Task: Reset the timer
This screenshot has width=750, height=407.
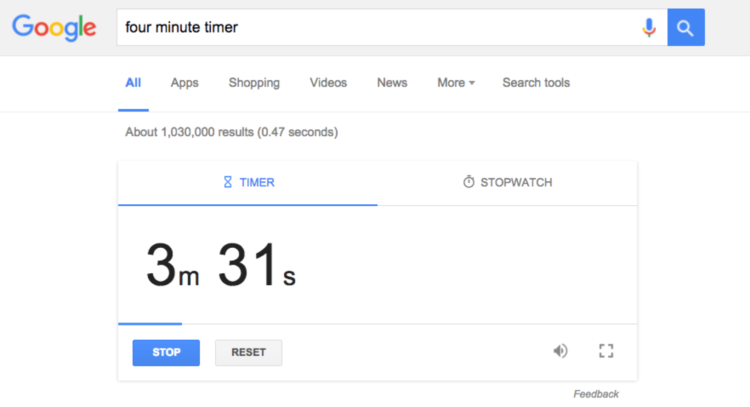Action: 248,353
